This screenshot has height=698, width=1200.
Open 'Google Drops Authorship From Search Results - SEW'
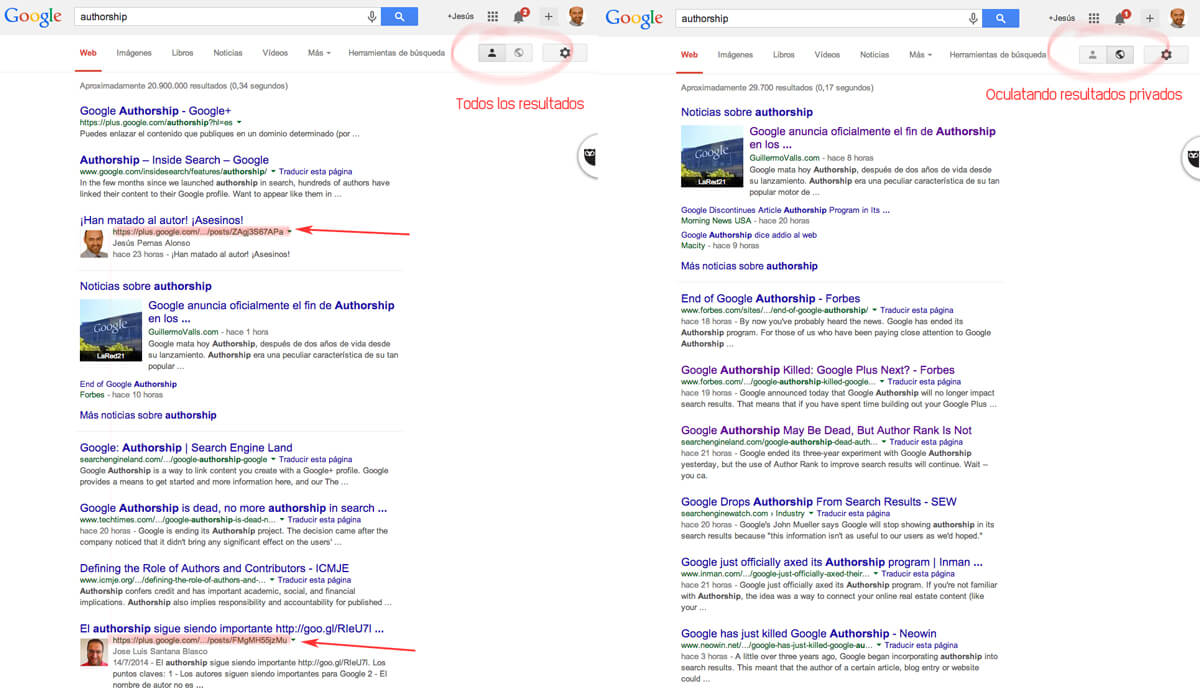[818, 502]
